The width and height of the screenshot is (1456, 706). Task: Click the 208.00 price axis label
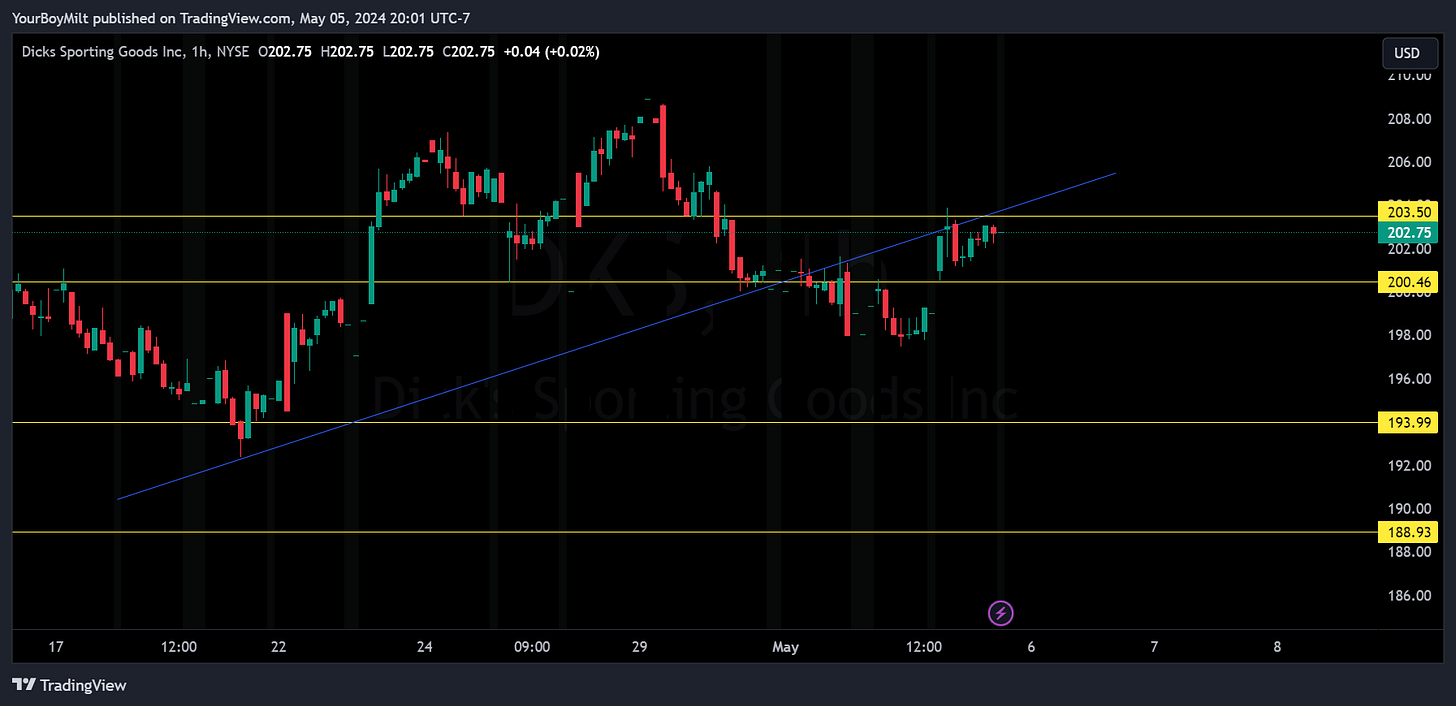(x=1409, y=119)
